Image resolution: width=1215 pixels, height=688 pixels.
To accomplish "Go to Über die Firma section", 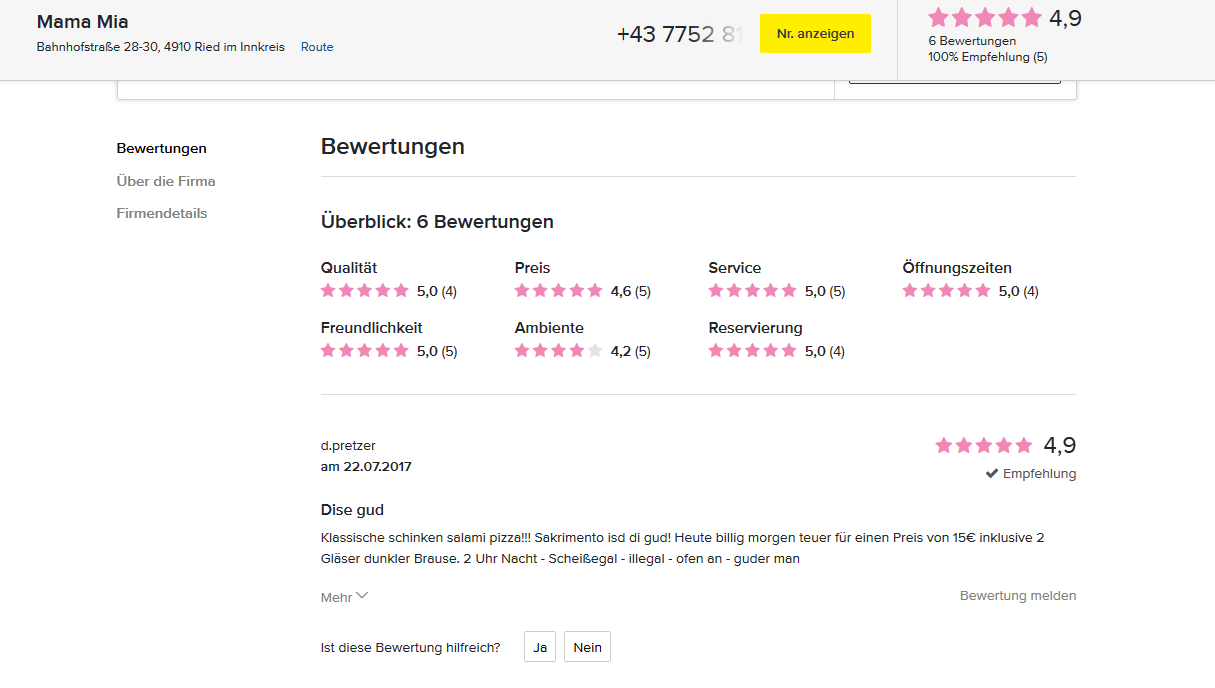I will [166, 181].
